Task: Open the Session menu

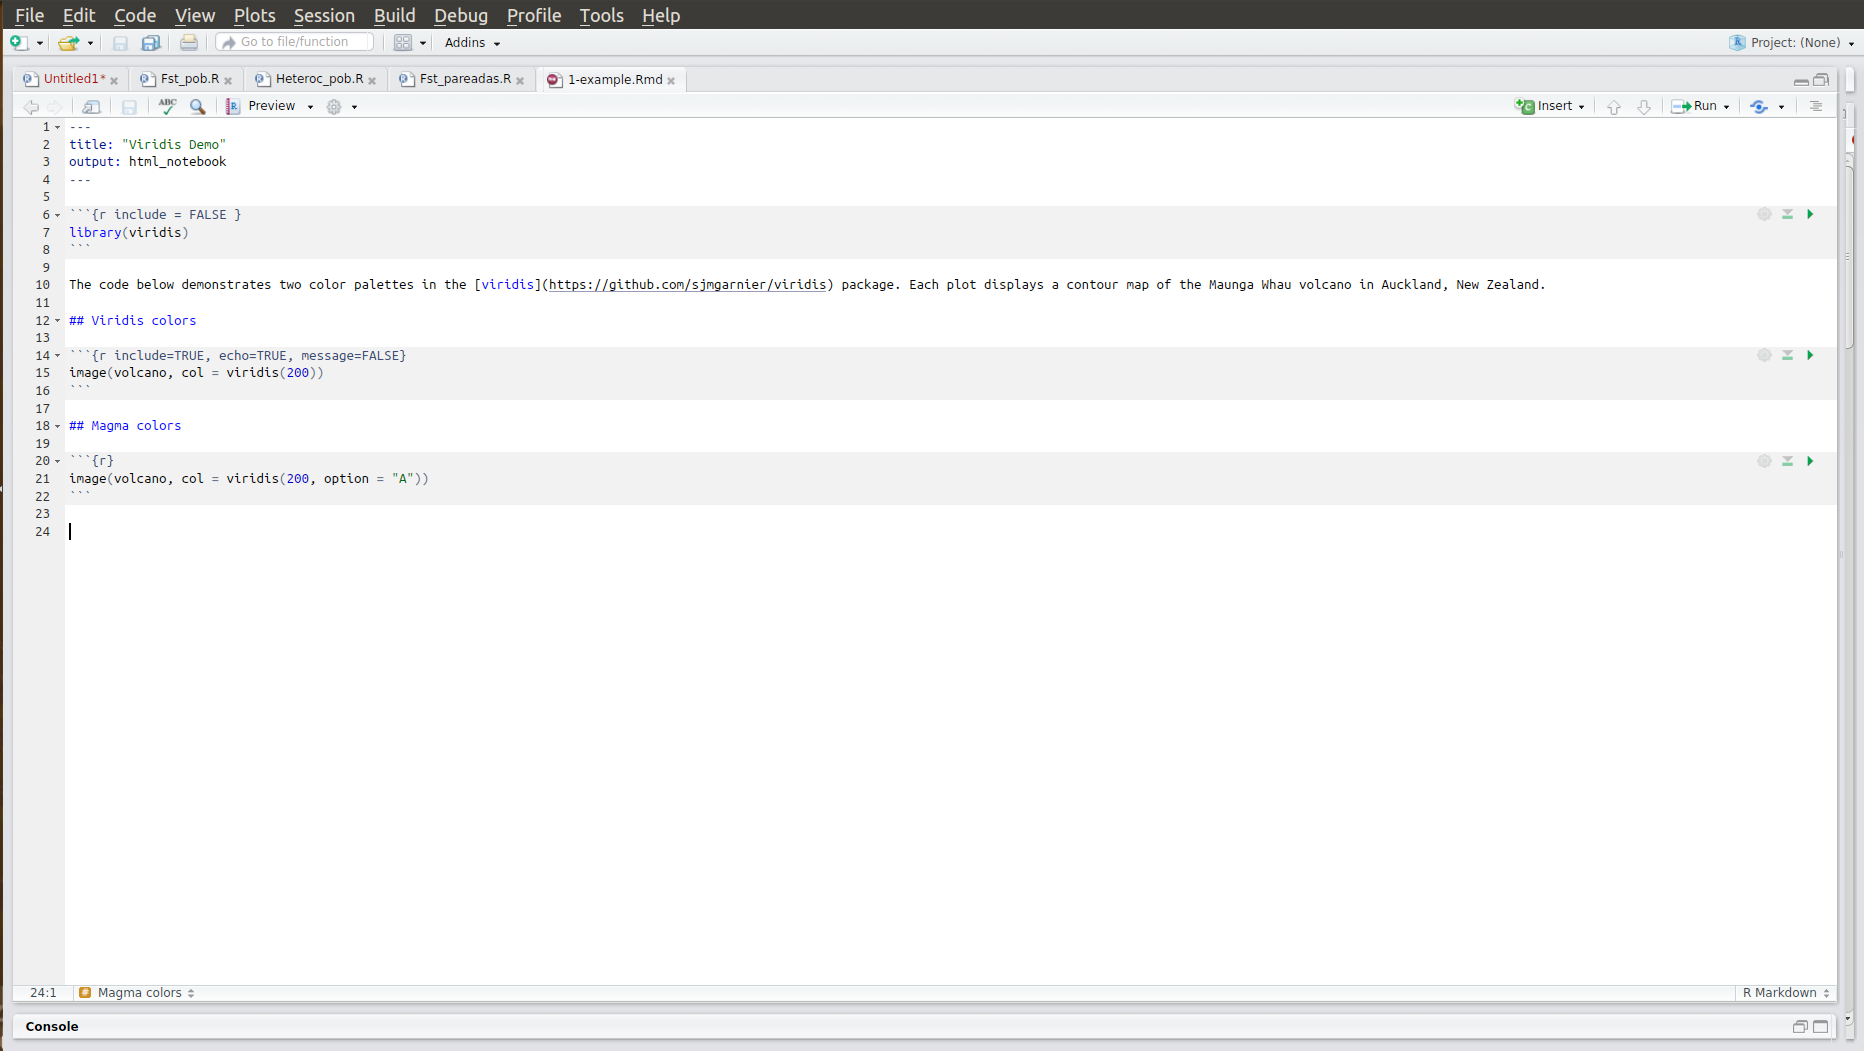Action: pos(324,15)
